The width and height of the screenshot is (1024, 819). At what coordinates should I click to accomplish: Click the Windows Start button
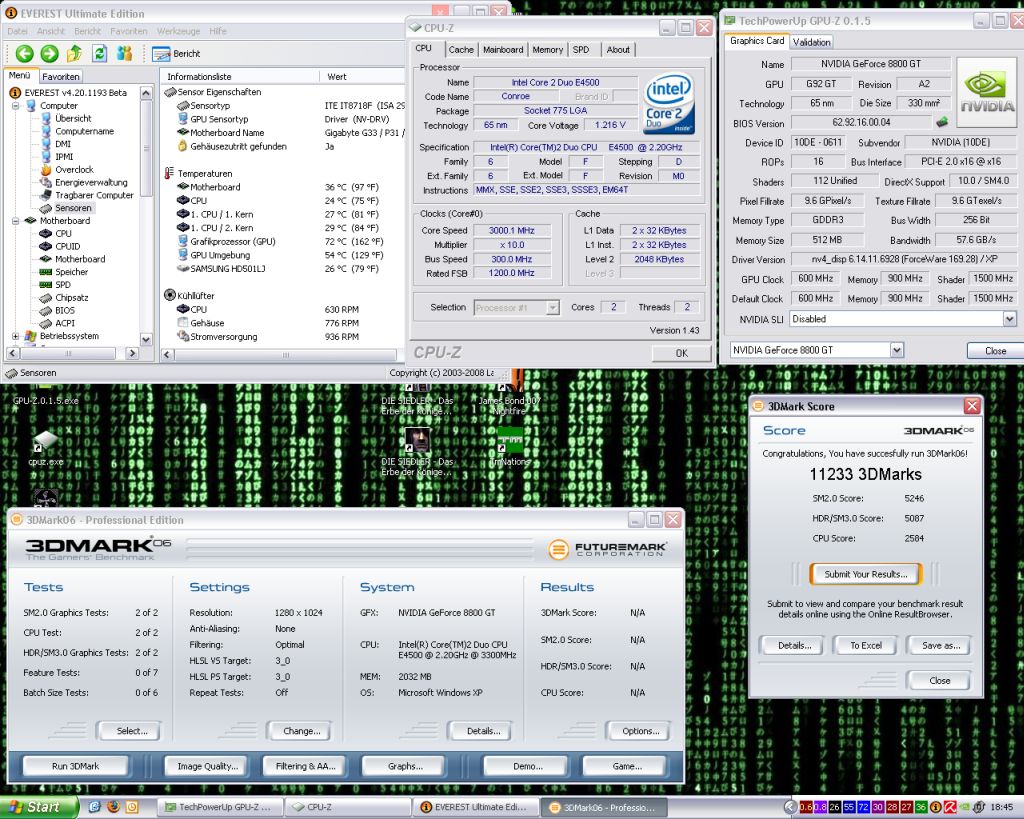point(39,807)
